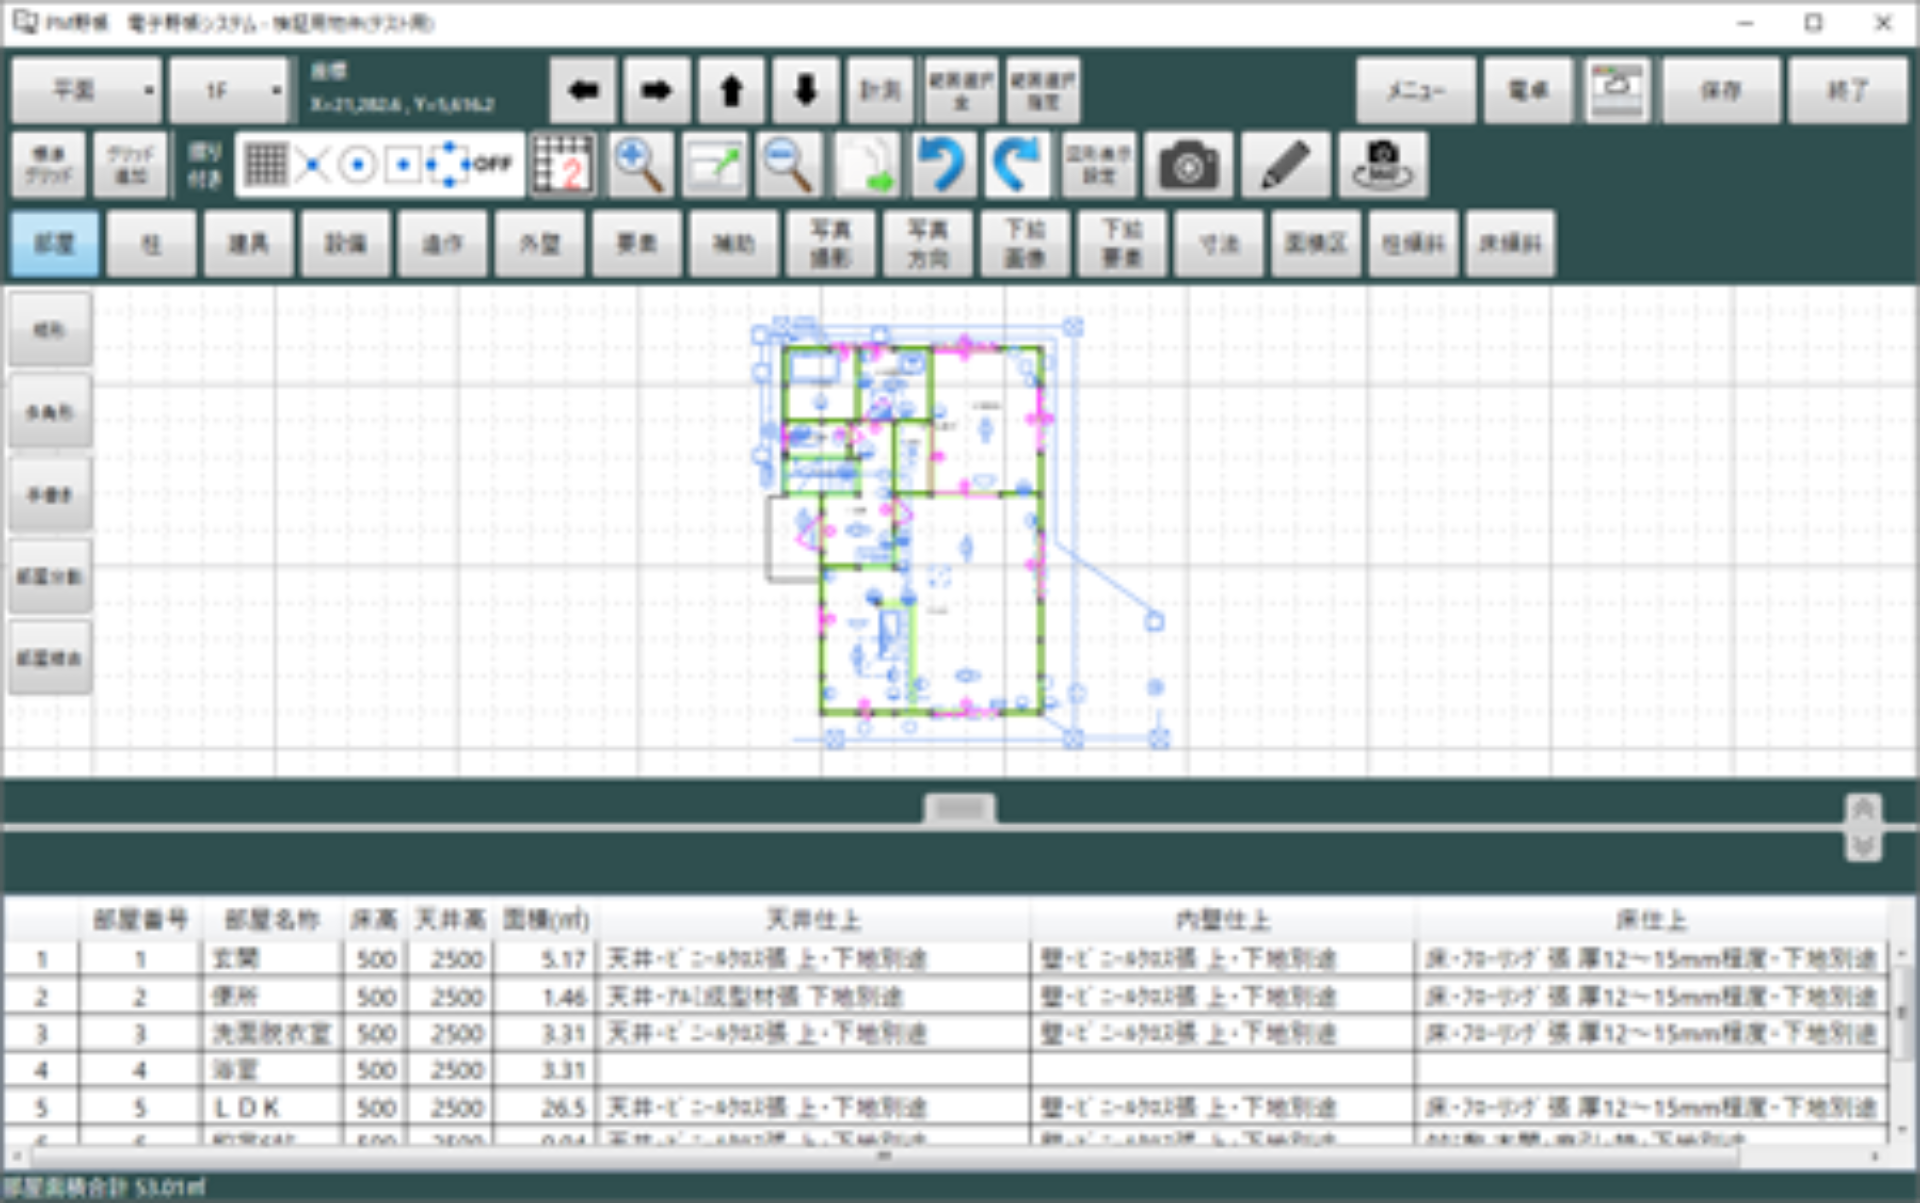Click the メニュー button
This screenshot has width=1920, height=1203.
(1415, 91)
